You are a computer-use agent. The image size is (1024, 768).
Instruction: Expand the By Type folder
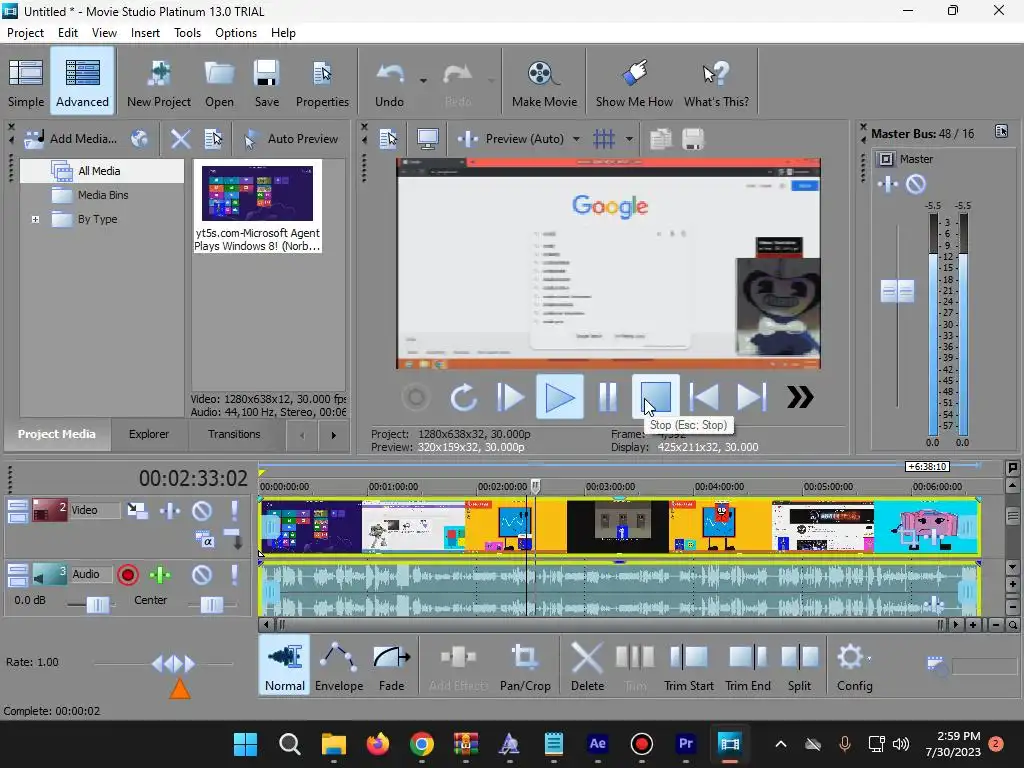[35, 219]
